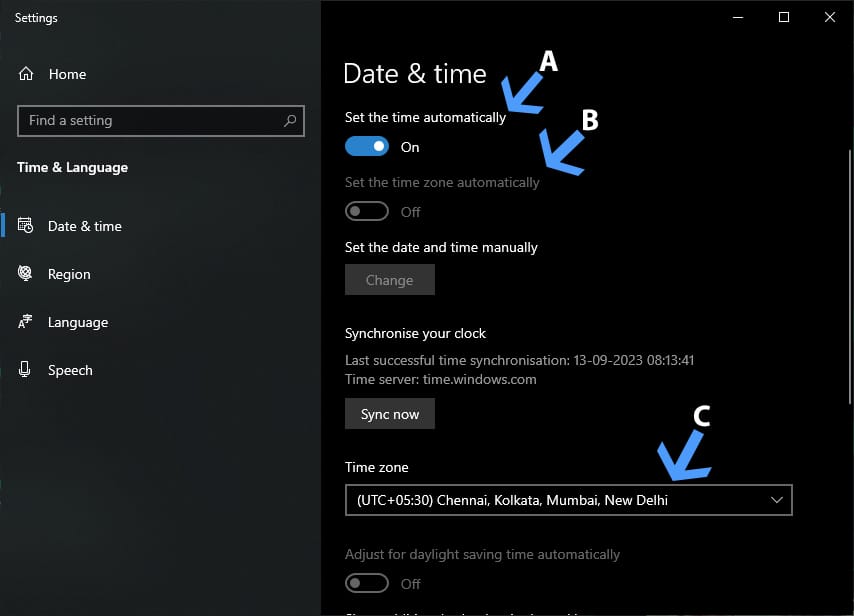Screen dimensions: 854x616
Task: Open the Date & time page
Action: (83, 226)
